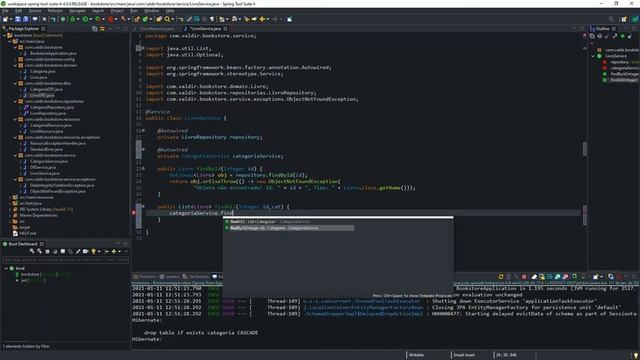Viewport: 640px width, 360px height.
Task: Open the New file dropdown arrow
Action: click(x=11, y=19)
